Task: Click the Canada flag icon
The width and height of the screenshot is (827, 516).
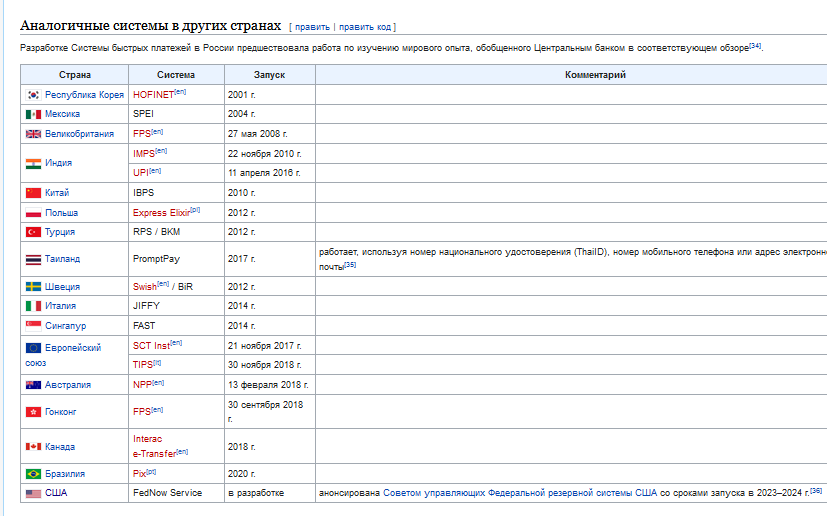Action: click(33, 447)
